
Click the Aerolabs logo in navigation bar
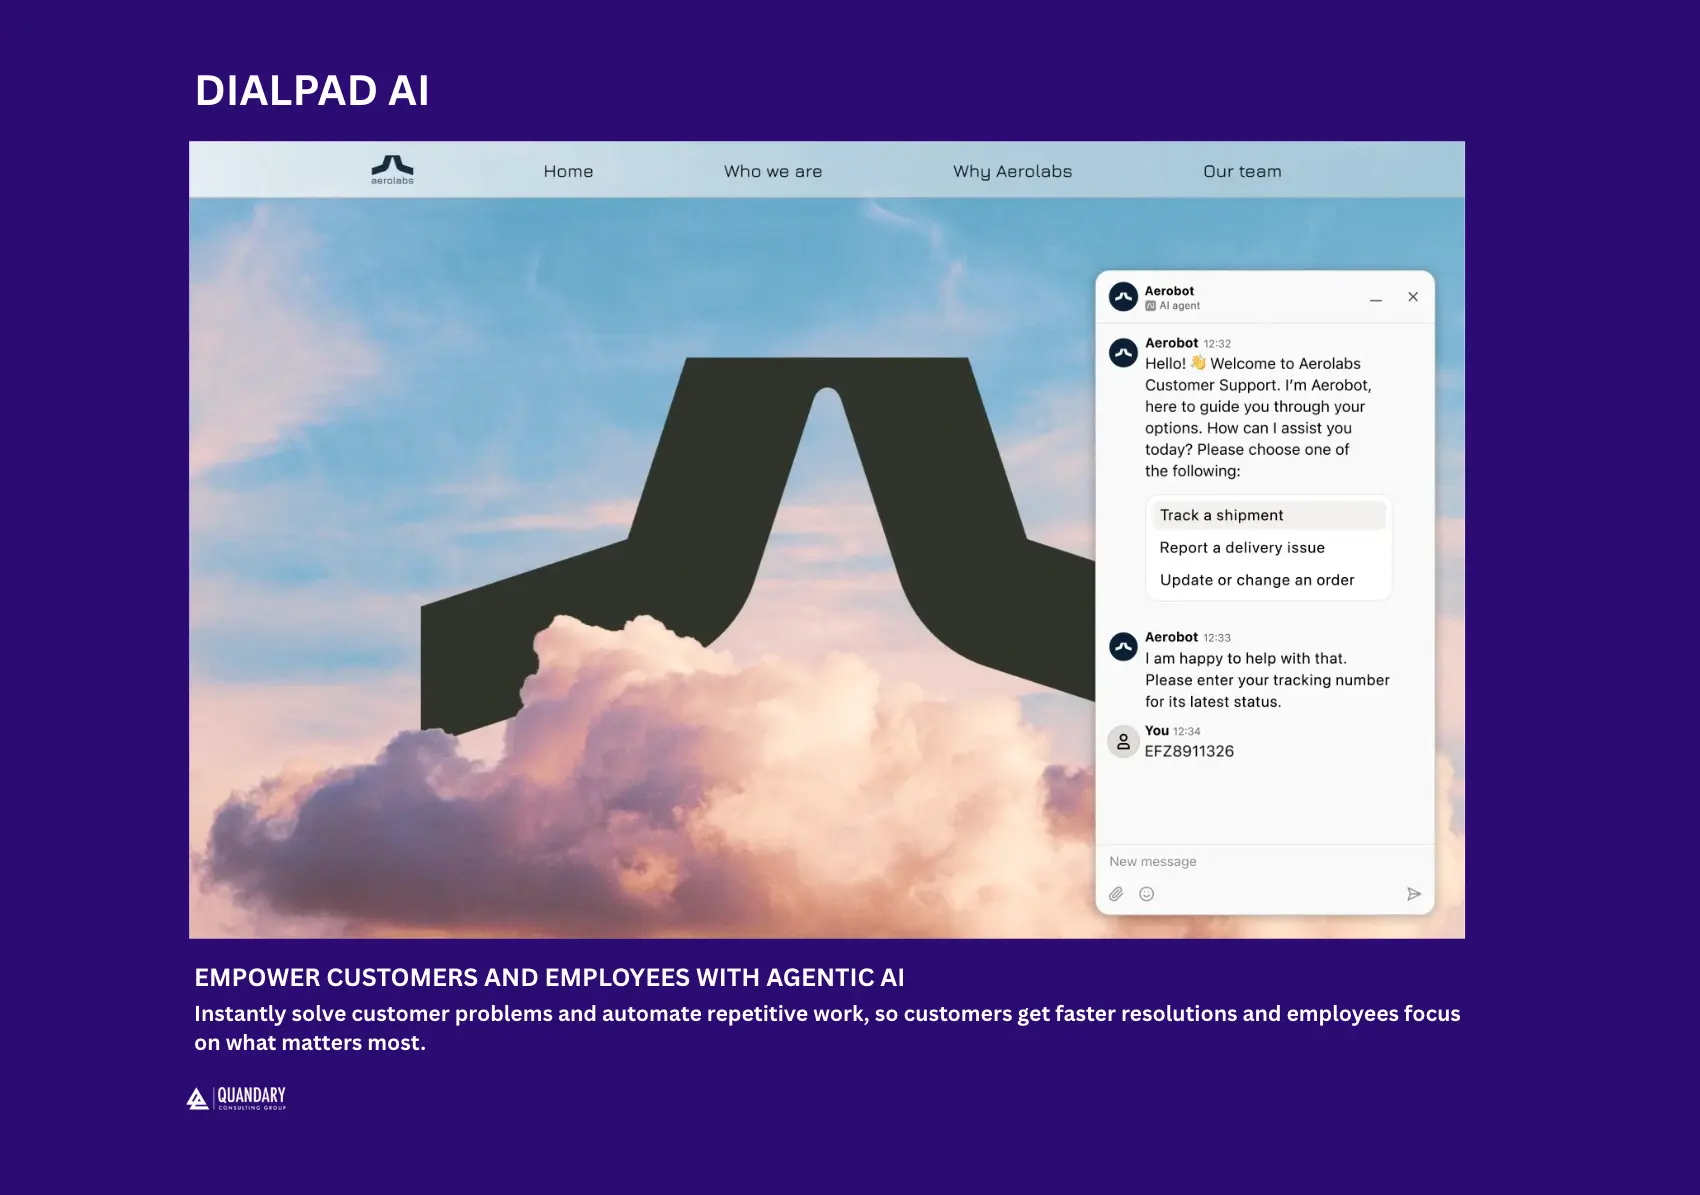392,169
